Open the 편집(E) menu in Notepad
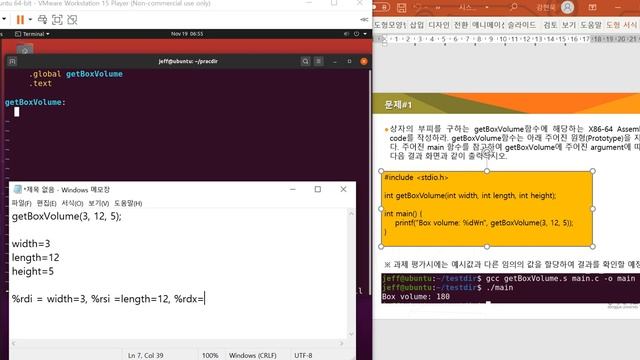The image size is (640, 360). coord(47,203)
